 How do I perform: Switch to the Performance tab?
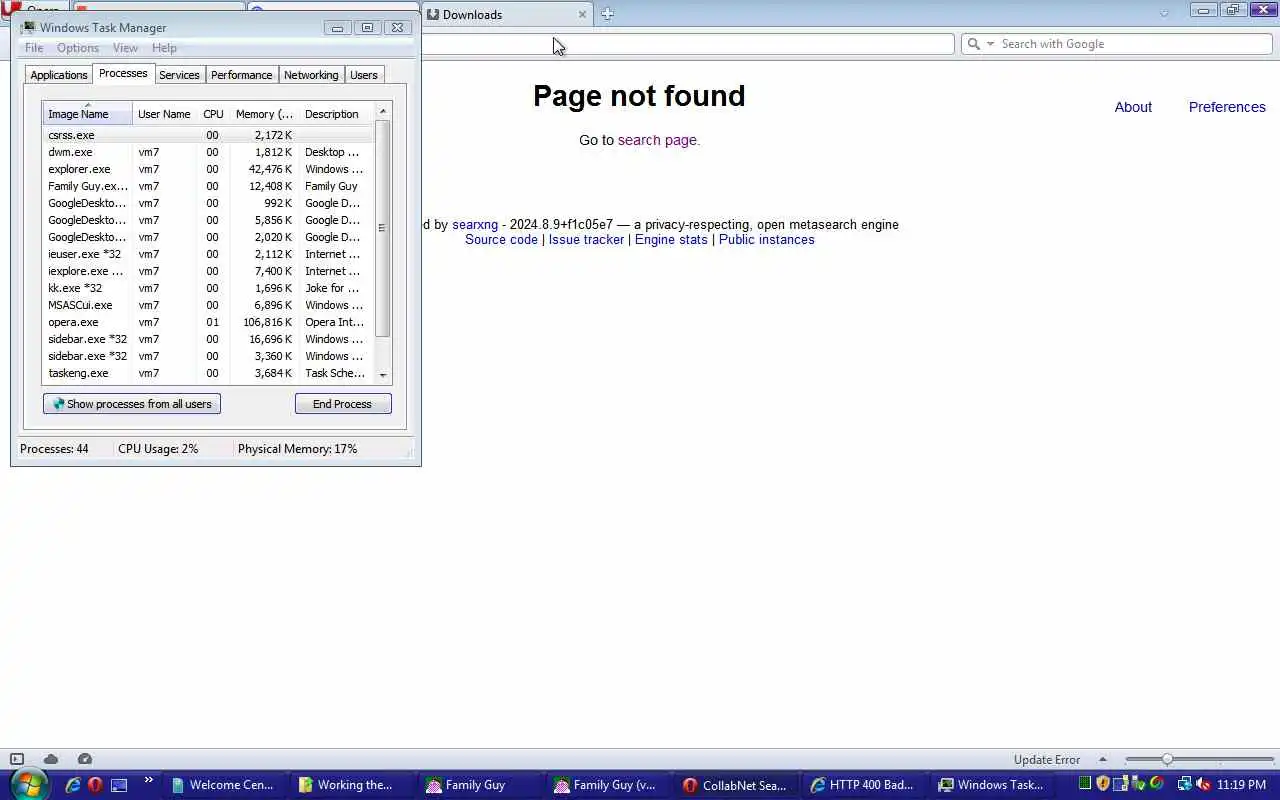click(241, 75)
